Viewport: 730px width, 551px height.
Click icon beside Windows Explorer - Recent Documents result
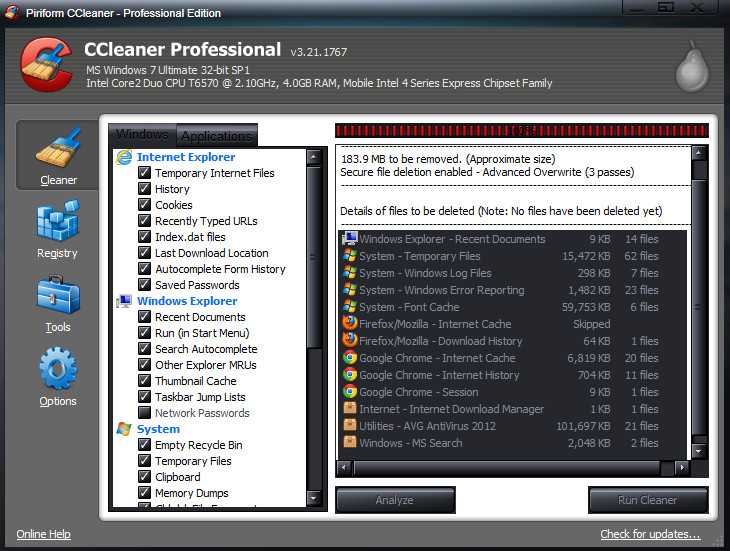pyautogui.click(x=350, y=239)
